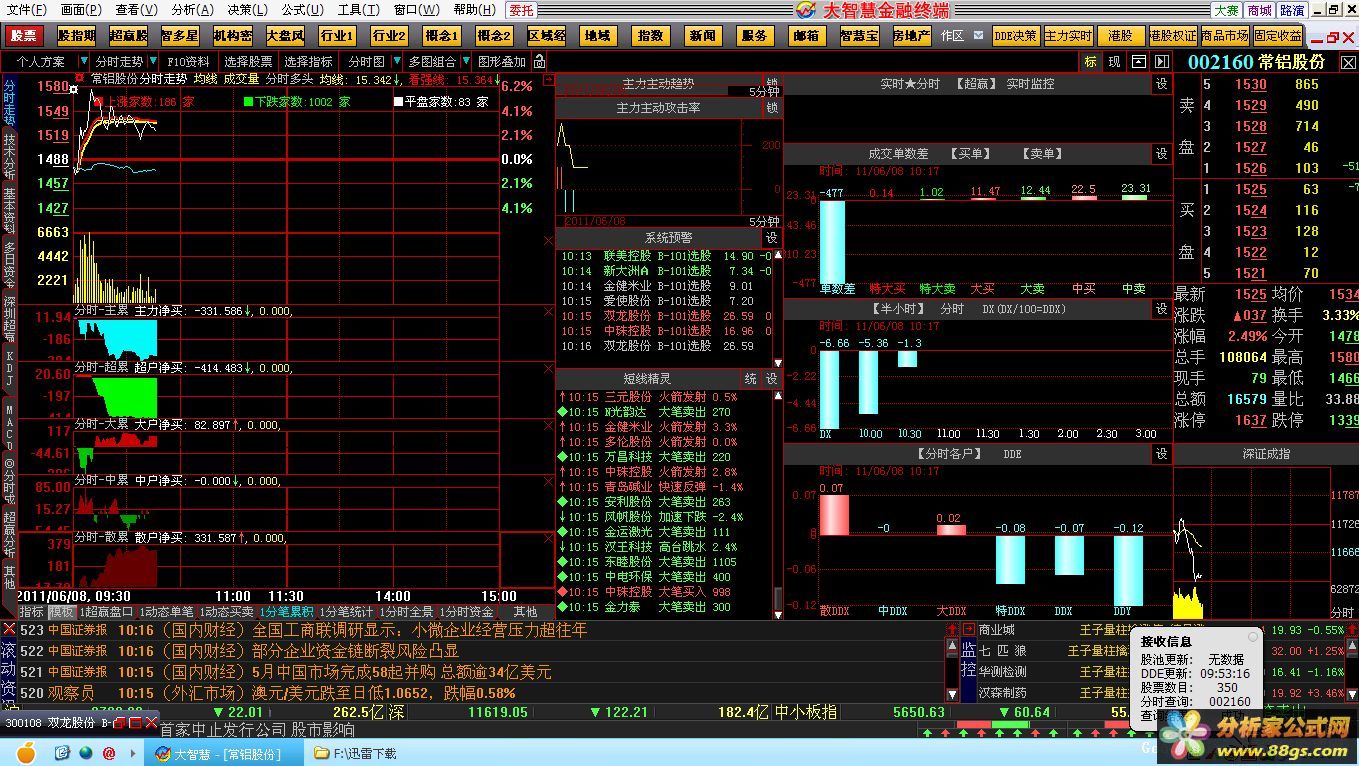
Task: Open 智慧宝 from the toolbar
Action: [x=859, y=36]
